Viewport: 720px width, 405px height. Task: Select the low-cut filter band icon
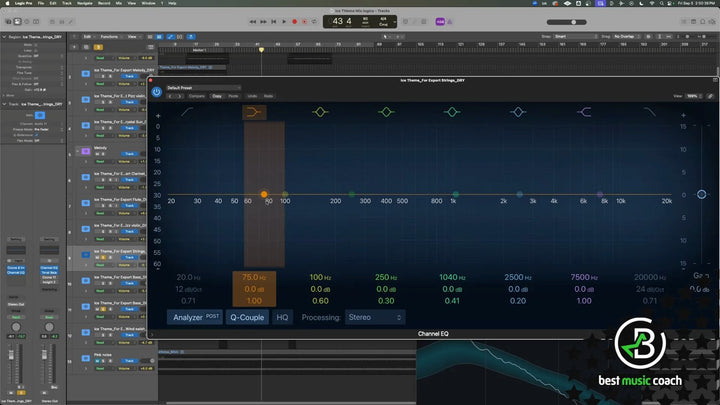click(x=187, y=112)
